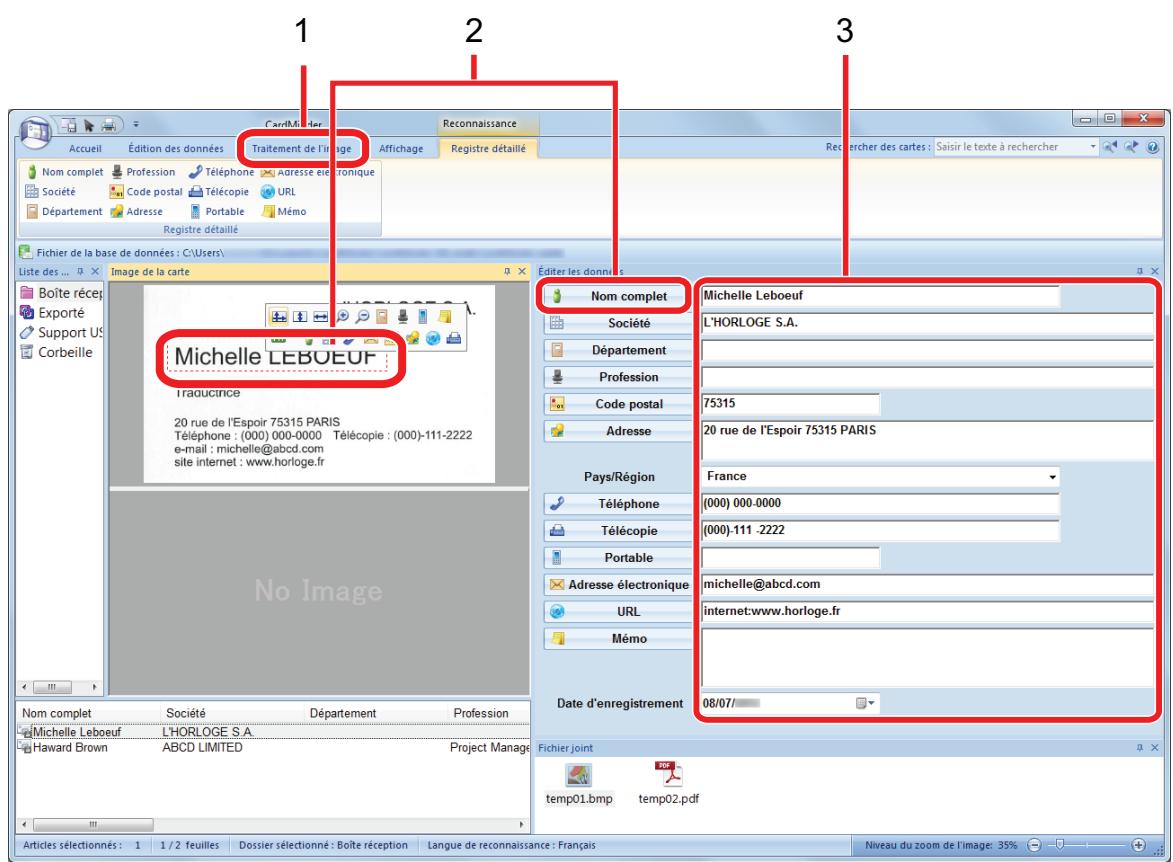Open the Accueil ribbon tab
The height and width of the screenshot is (862, 1173).
(x=85, y=148)
